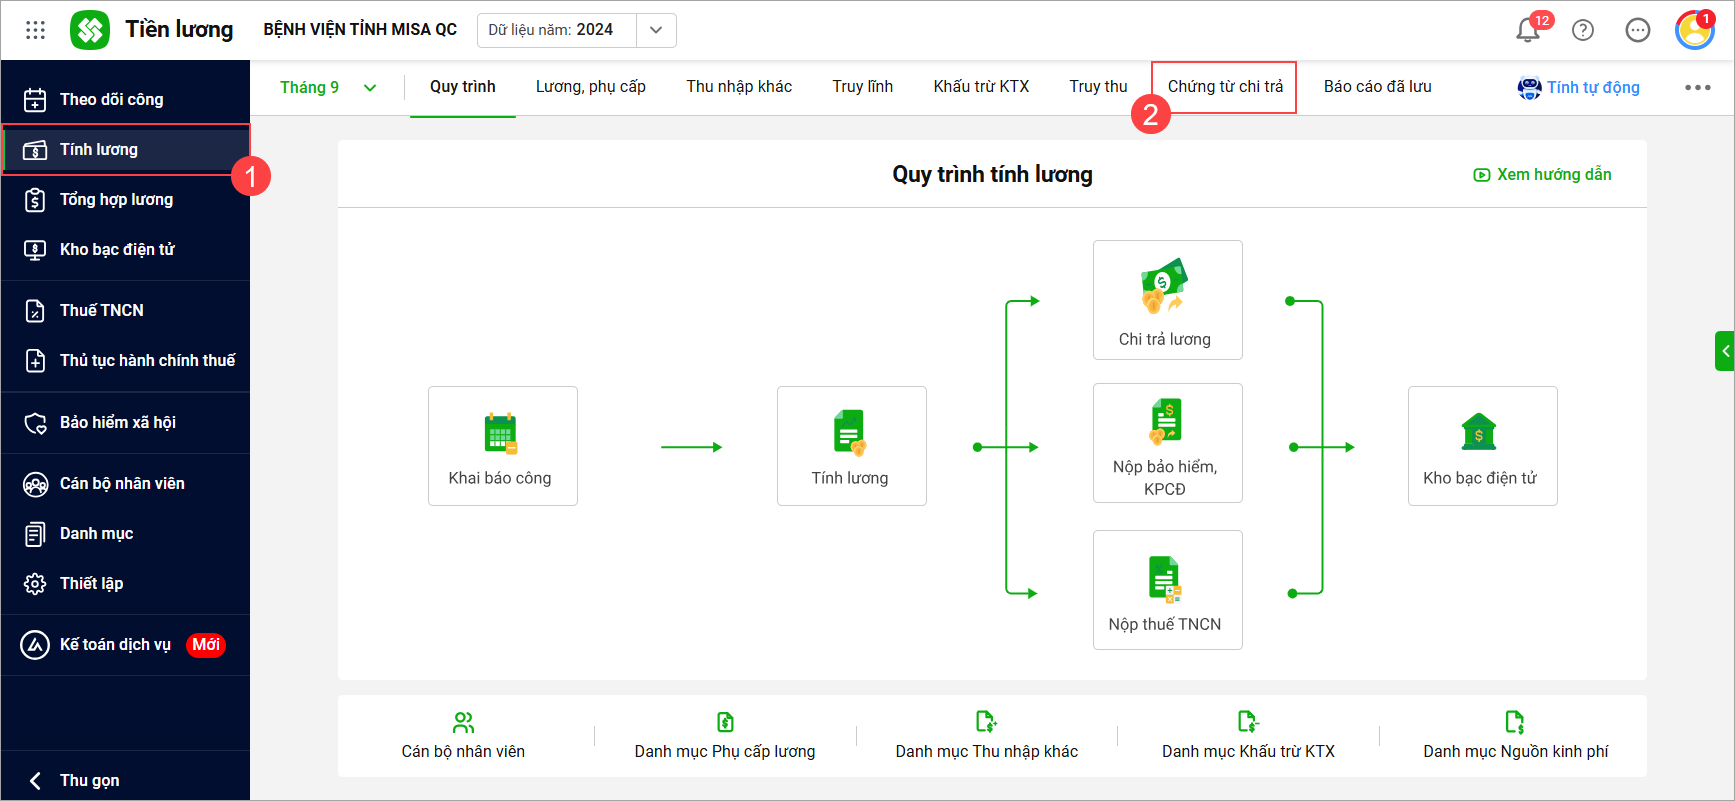Open Tổng hợp lương in sidebar
Viewport: 1735px width, 801px height.
pos(125,199)
